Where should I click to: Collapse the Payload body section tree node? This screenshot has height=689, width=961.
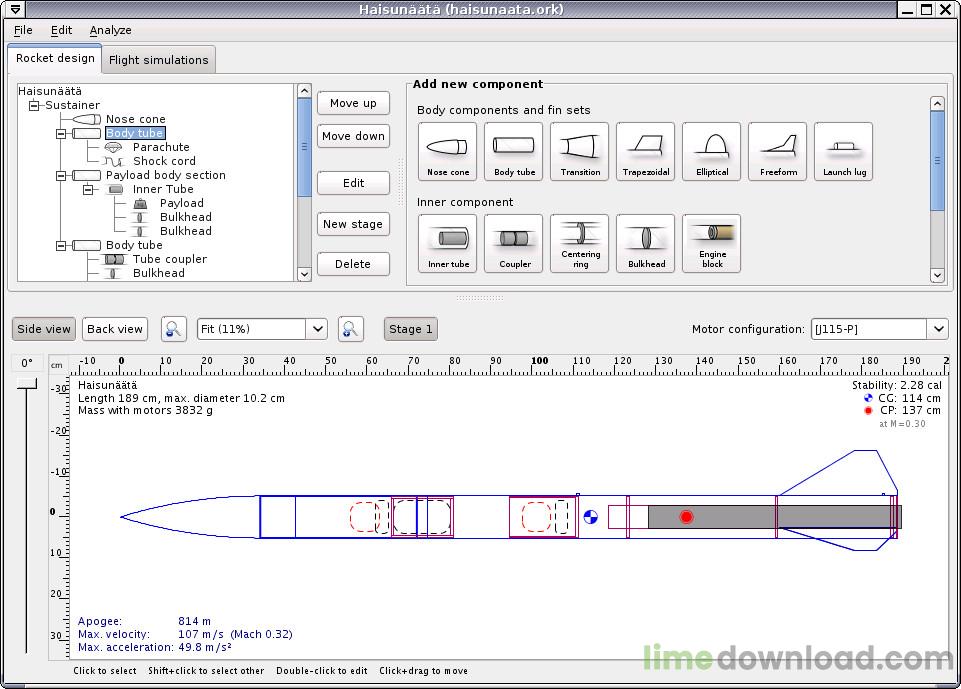coord(61,175)
